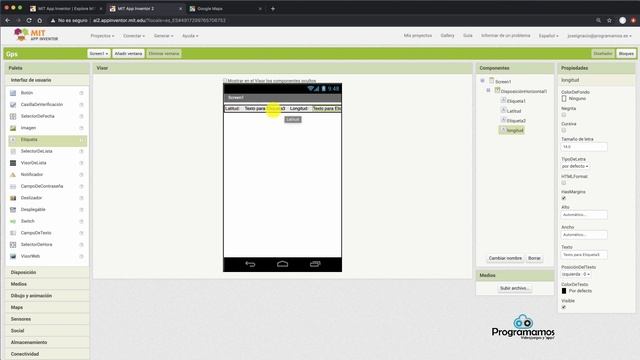Click the Tamaño de letra field
Image resolution: width=640 pixels, height=360 pixels.
tap(584, 147)
